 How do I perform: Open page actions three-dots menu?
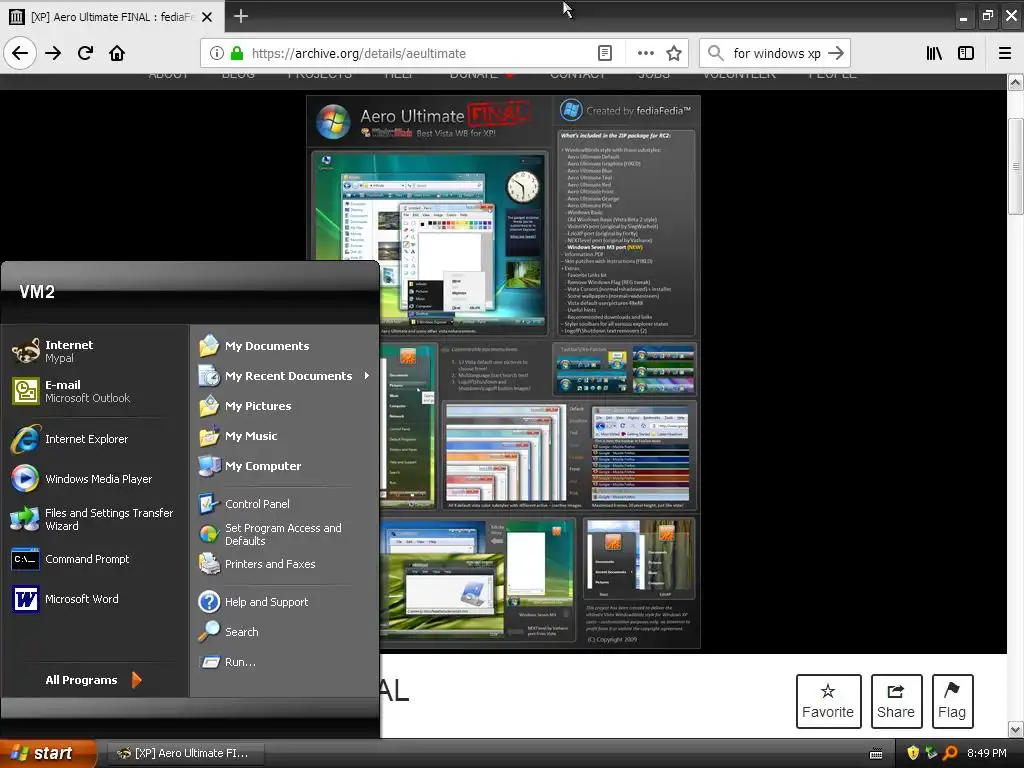(645, 53)
